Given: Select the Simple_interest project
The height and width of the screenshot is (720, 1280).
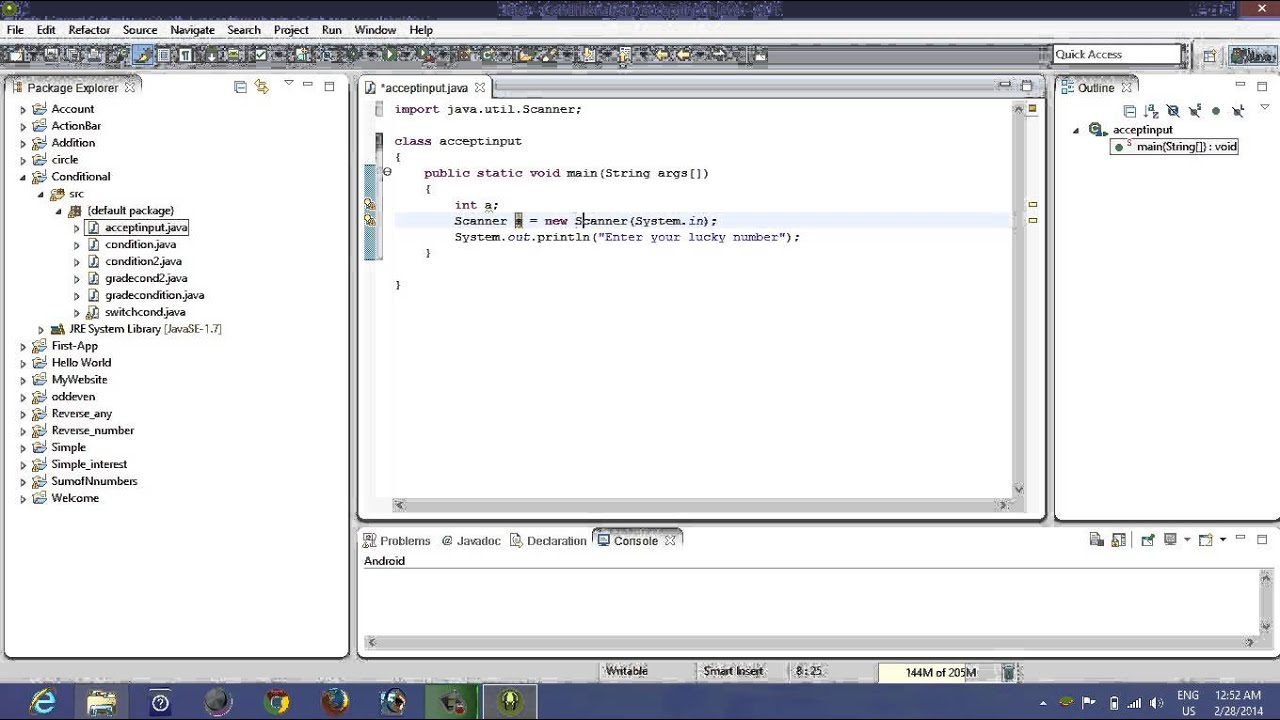Looking at the screenshot, I should [89, 464].
